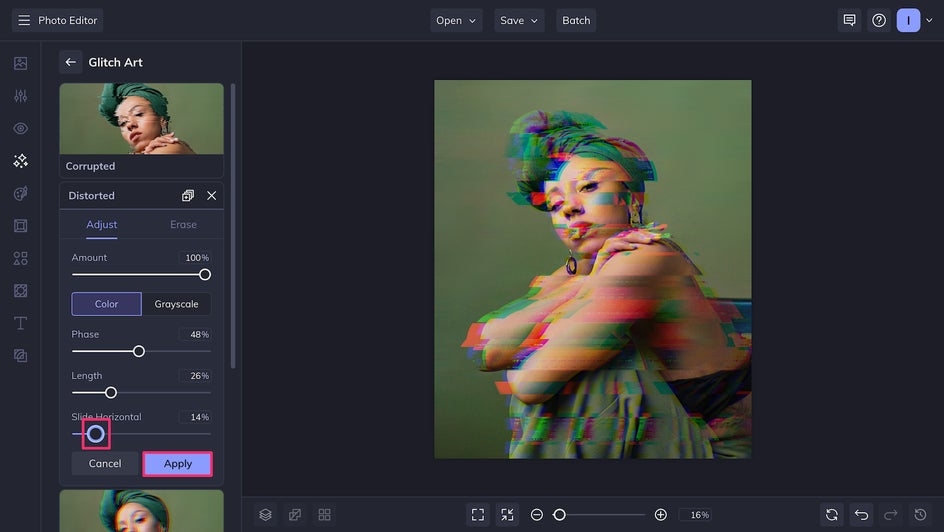The height and width of the screenshot is (532, 944).
Task: Click the Batch button
Action: (576, 20)
